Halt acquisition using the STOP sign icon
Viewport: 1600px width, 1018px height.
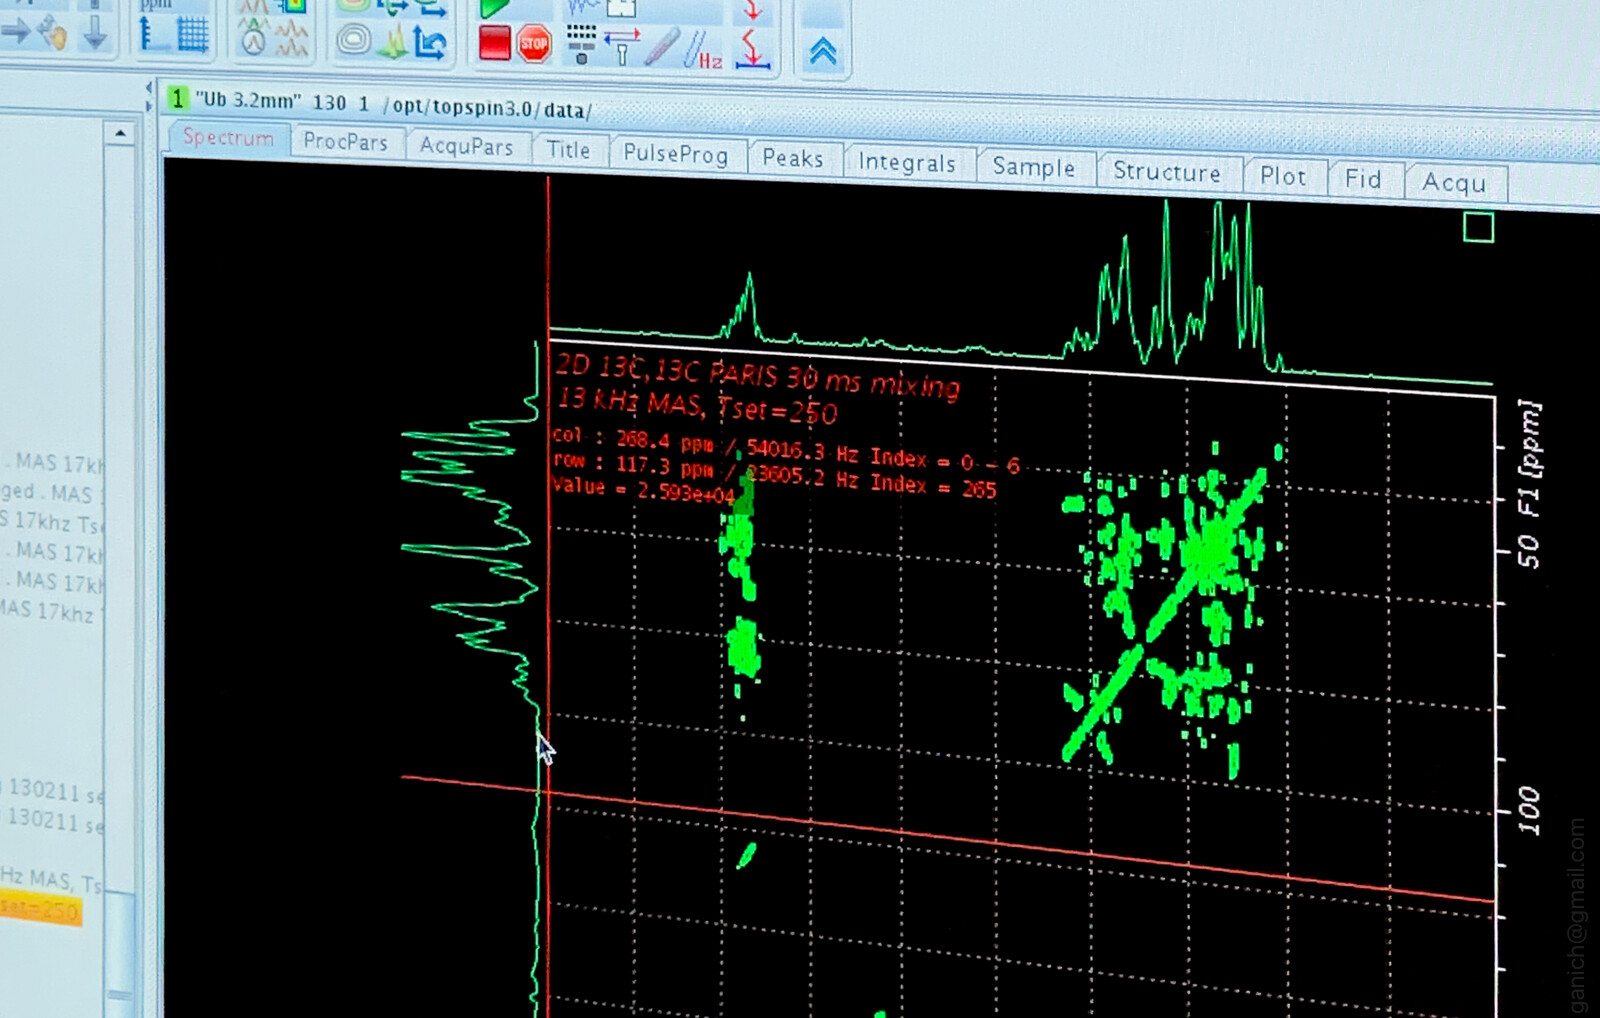(x=533, y=45)
